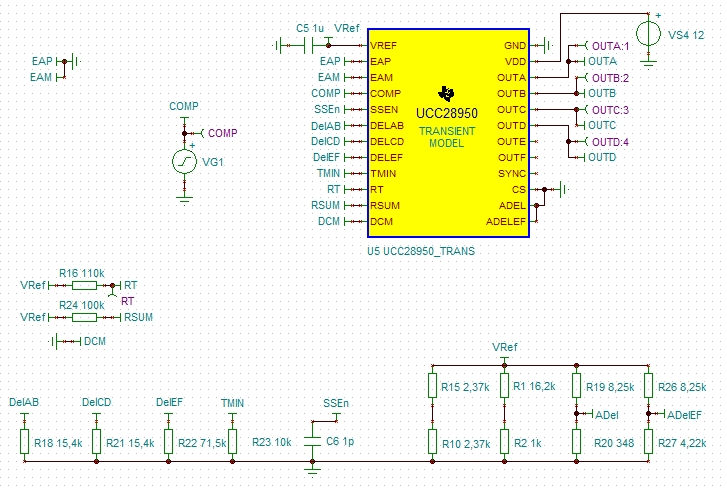Click the SSEN pin on the chip

point(384,110)
